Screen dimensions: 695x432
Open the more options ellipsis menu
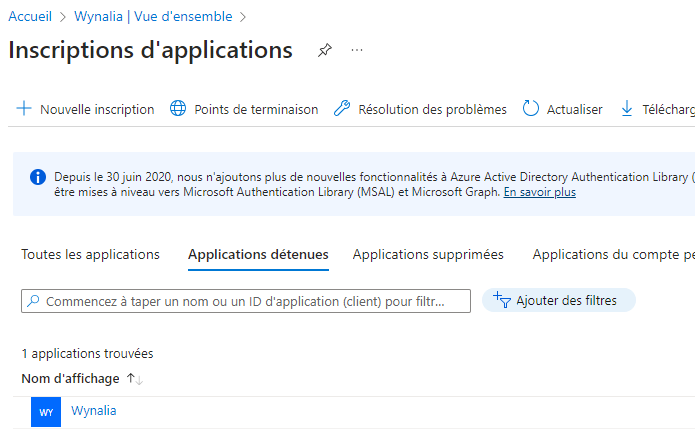click(357, 50)
